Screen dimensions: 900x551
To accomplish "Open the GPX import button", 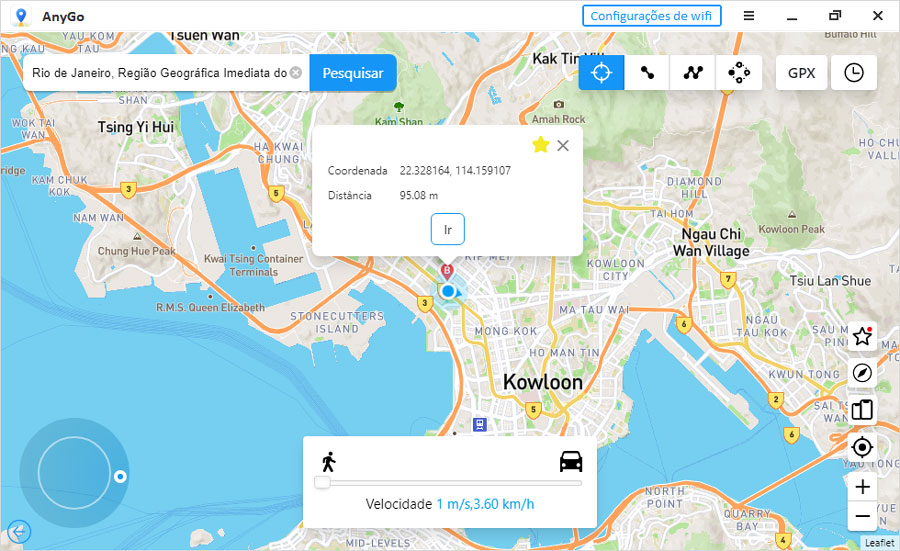I will (x=801, y=73).
